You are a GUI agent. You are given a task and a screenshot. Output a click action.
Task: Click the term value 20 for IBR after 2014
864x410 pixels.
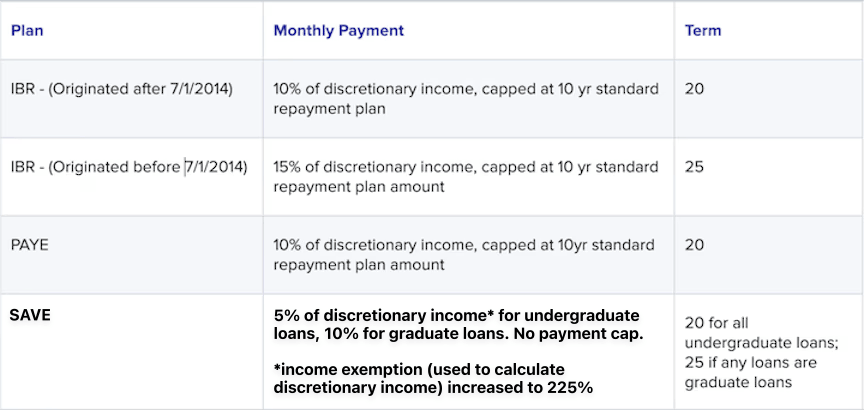[x=694, y=89]
